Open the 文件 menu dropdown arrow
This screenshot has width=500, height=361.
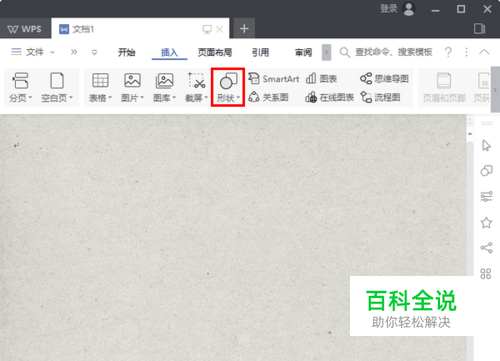[x=52, y=52]
